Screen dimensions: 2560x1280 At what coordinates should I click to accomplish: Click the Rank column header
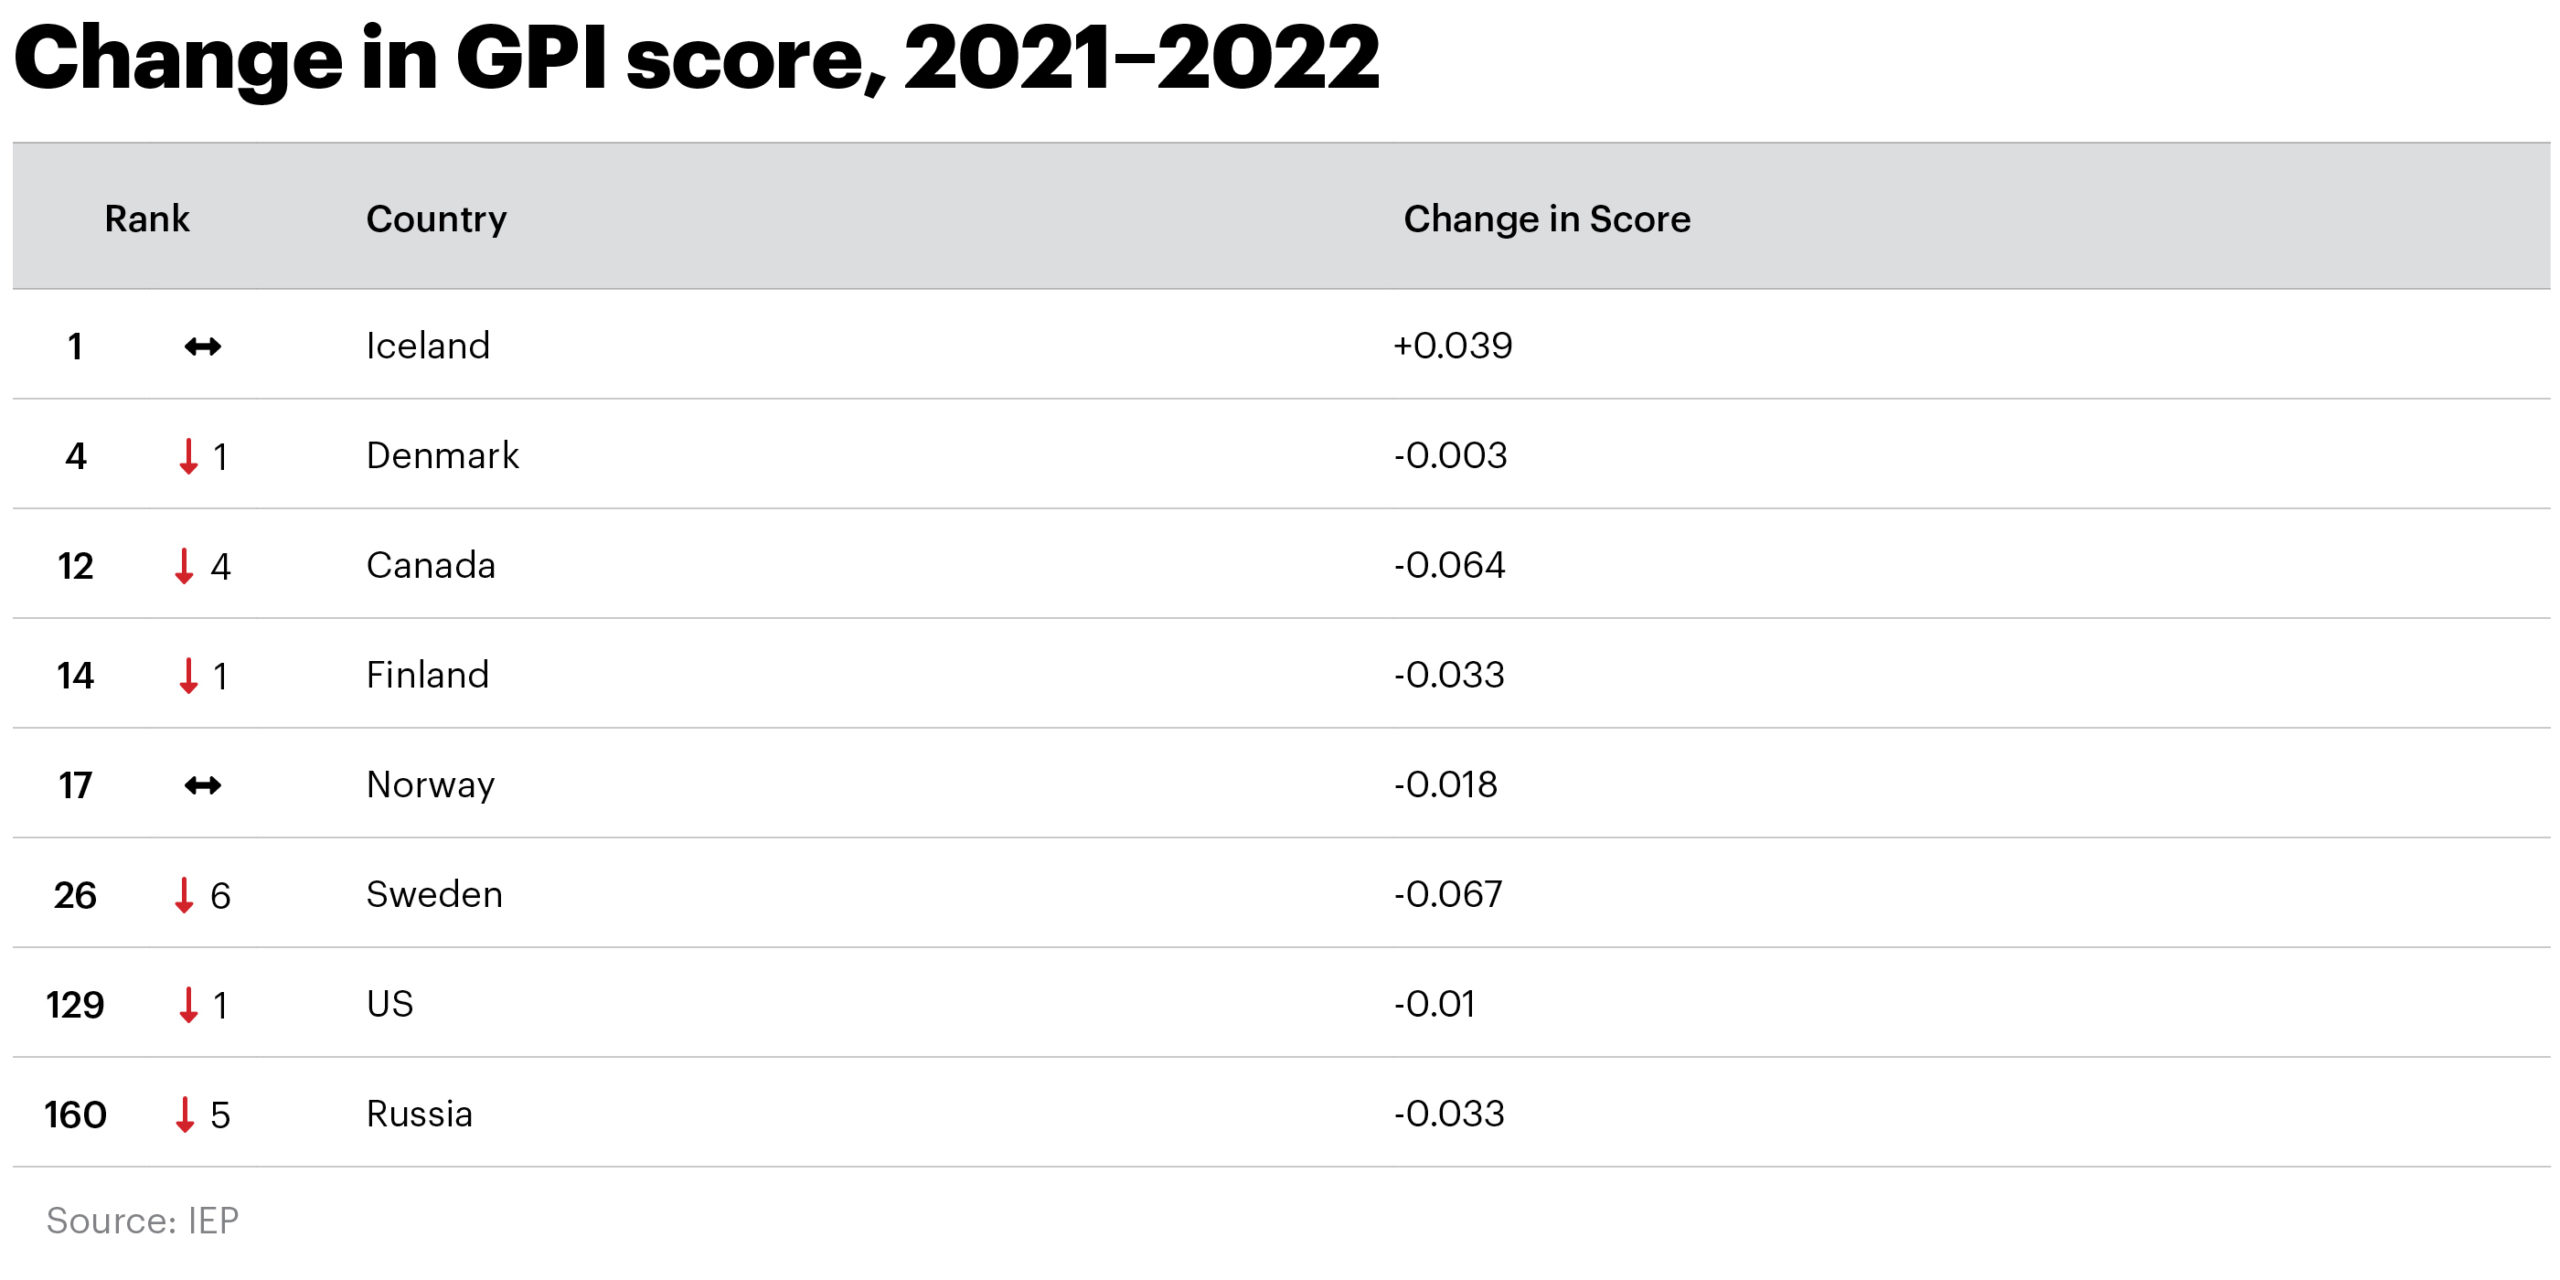point(147,218)
